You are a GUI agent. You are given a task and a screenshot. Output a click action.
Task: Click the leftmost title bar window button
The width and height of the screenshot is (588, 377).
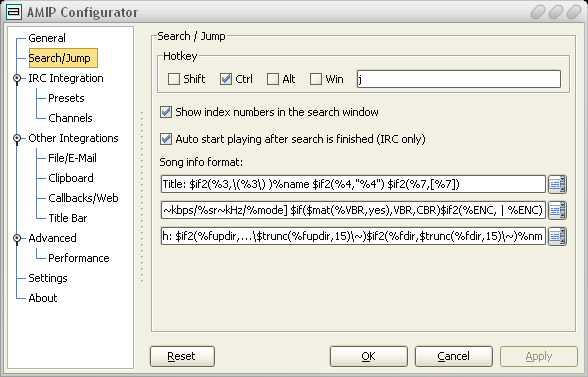tap(538, 12)
